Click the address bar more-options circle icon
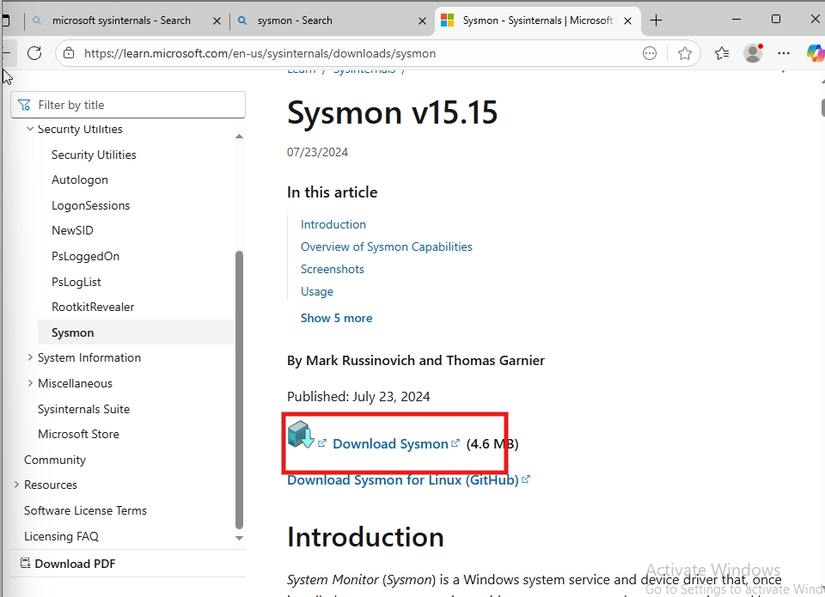Image resolution: width=825 pixels, height=597 pixels. pyautogui.click(x=650, y=53)
